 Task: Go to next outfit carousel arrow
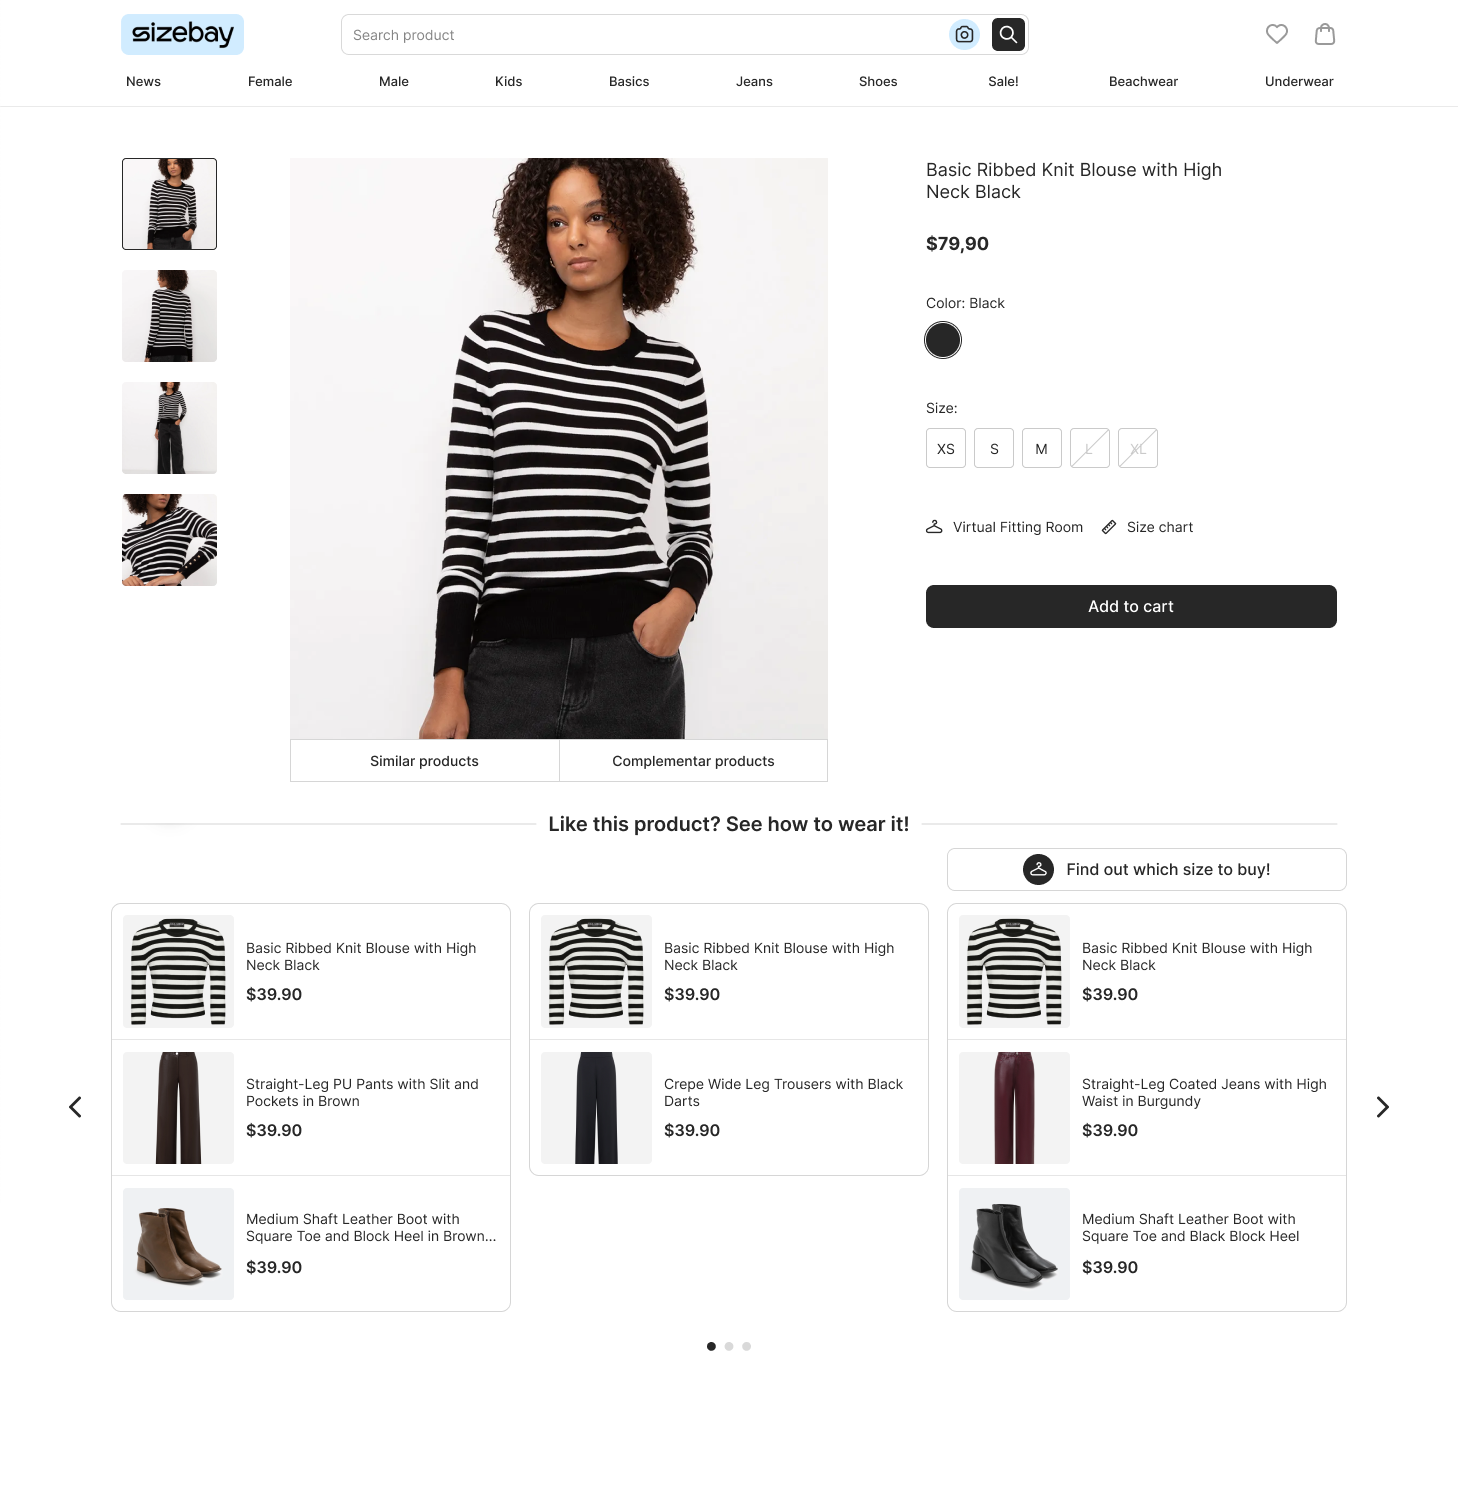[1382, 1107]
